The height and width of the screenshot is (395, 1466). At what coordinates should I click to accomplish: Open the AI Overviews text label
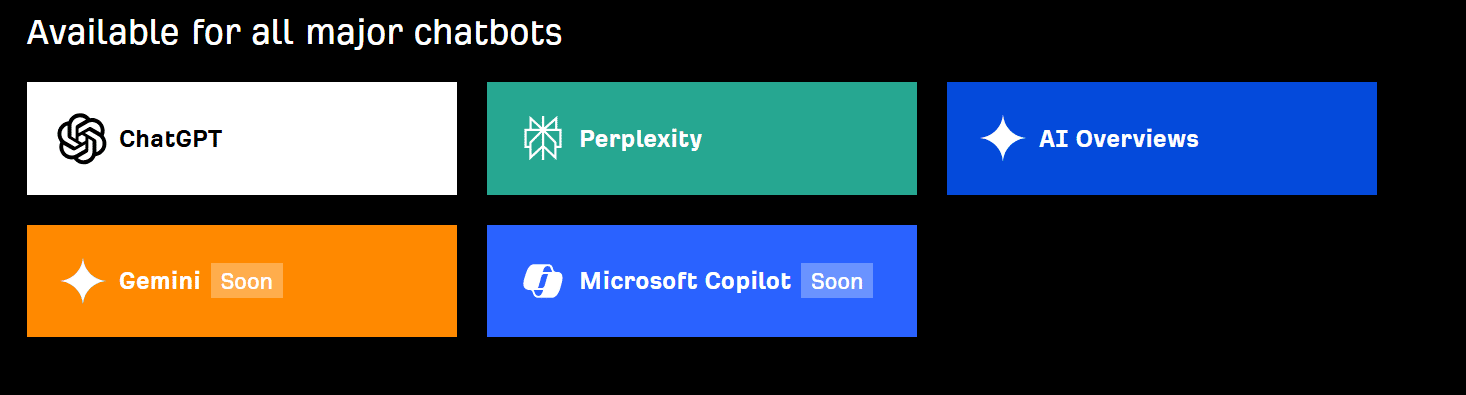pyautogui.click(x=1118, y=139)
